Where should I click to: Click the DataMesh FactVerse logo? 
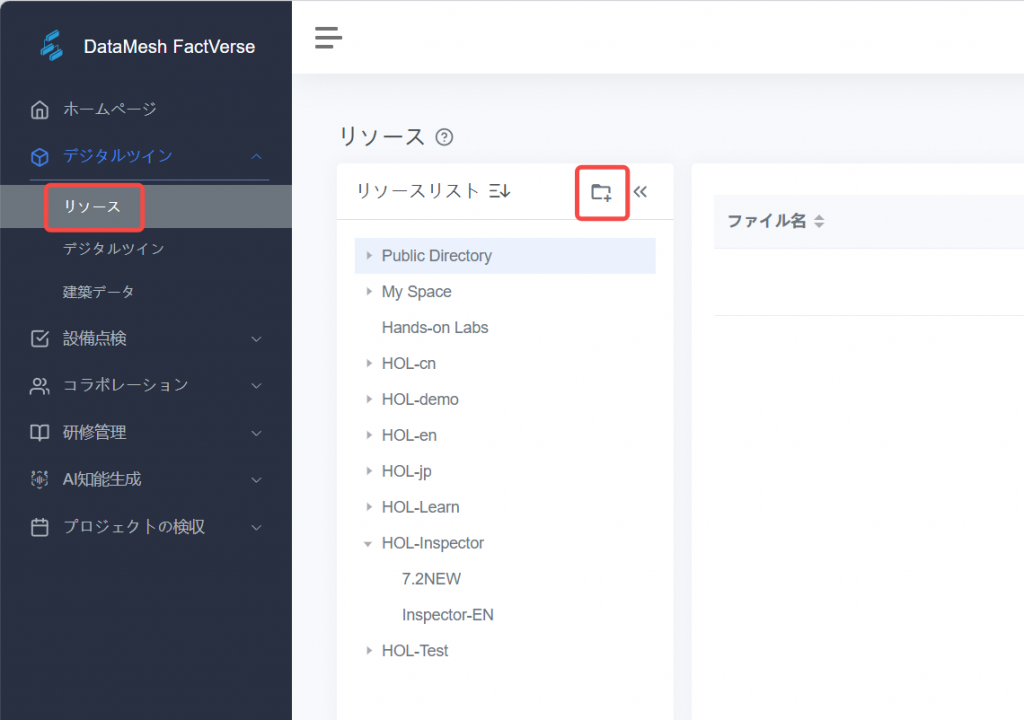(52, 46)
